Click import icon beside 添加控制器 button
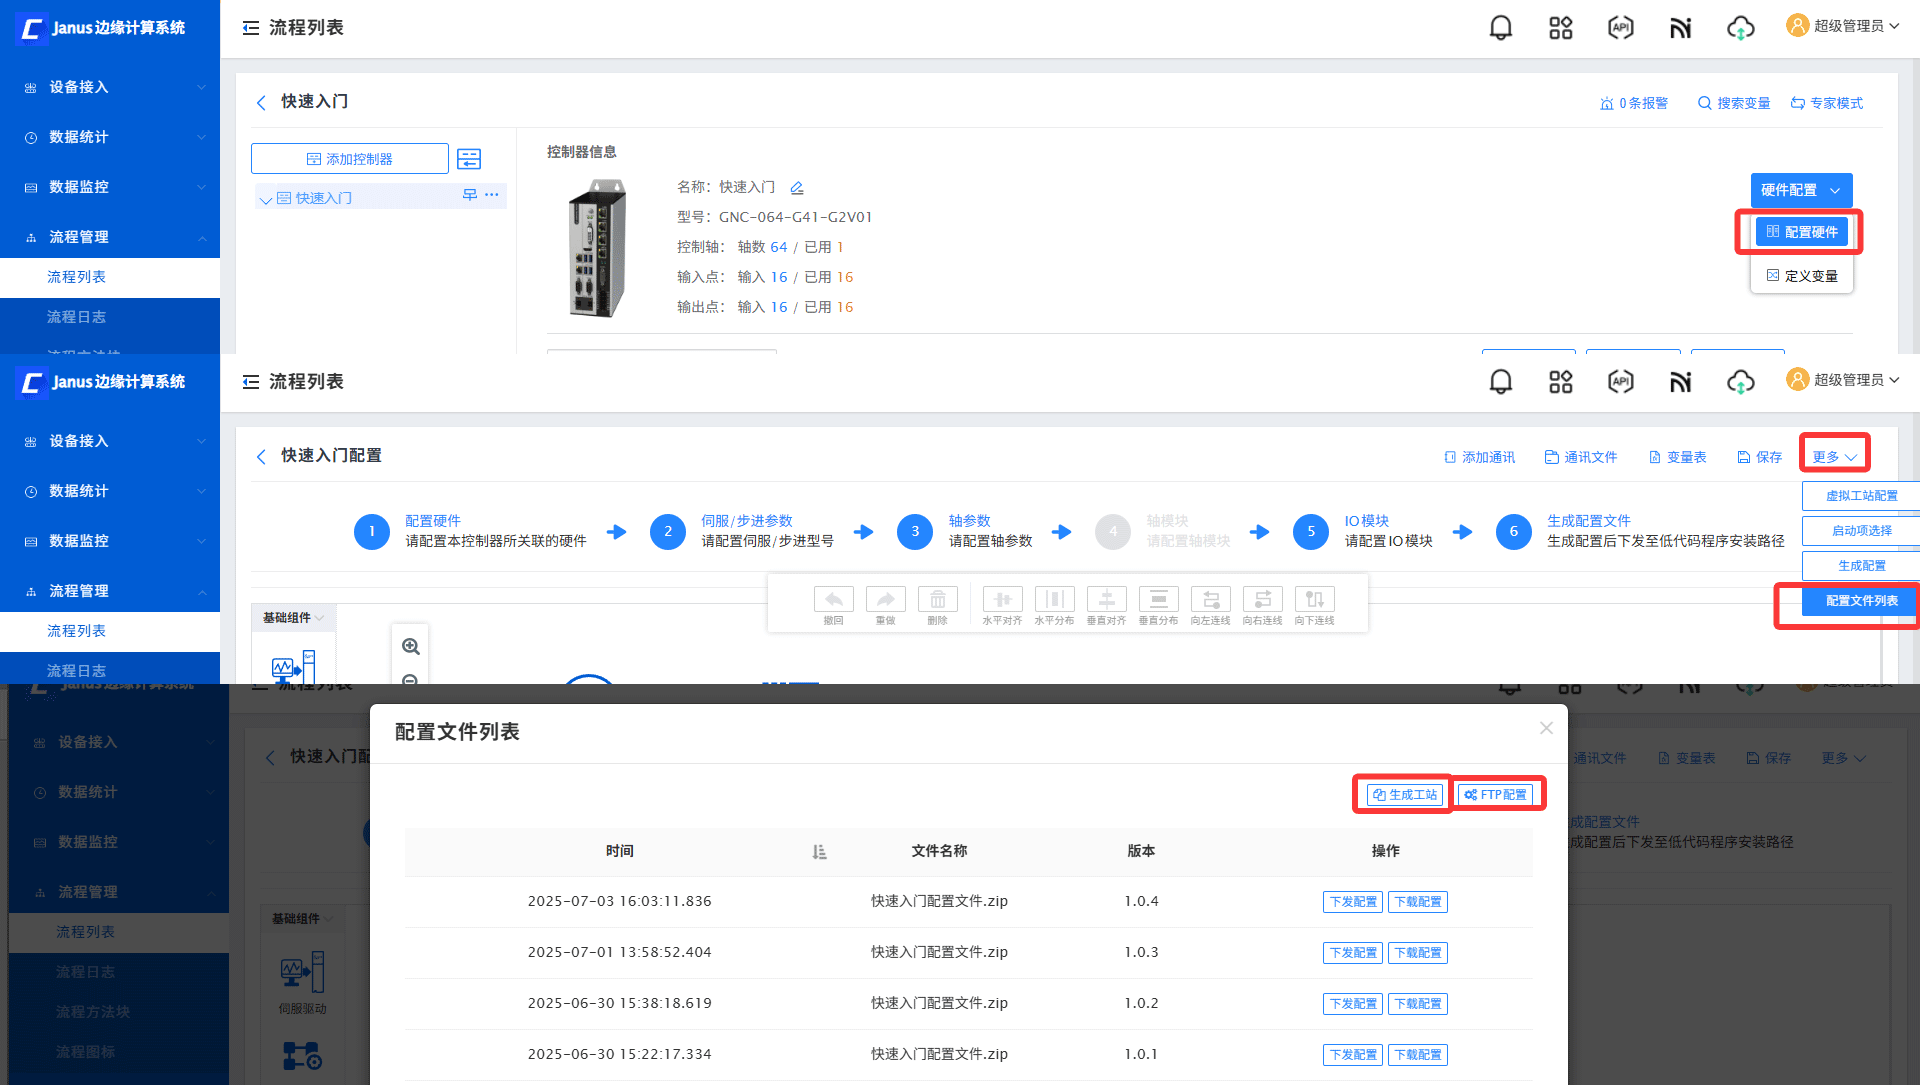The height and width of the screenshot is (1085, 1920). pyautogui.click(x=469, y=159)
